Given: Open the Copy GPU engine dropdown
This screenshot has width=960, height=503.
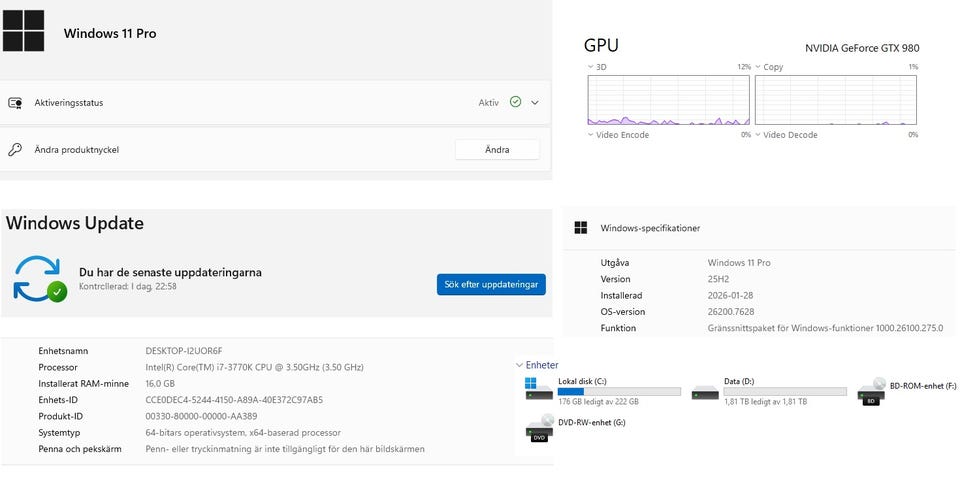Looking at the screenshot, I should pyautogui.click(x=758, y=67).
